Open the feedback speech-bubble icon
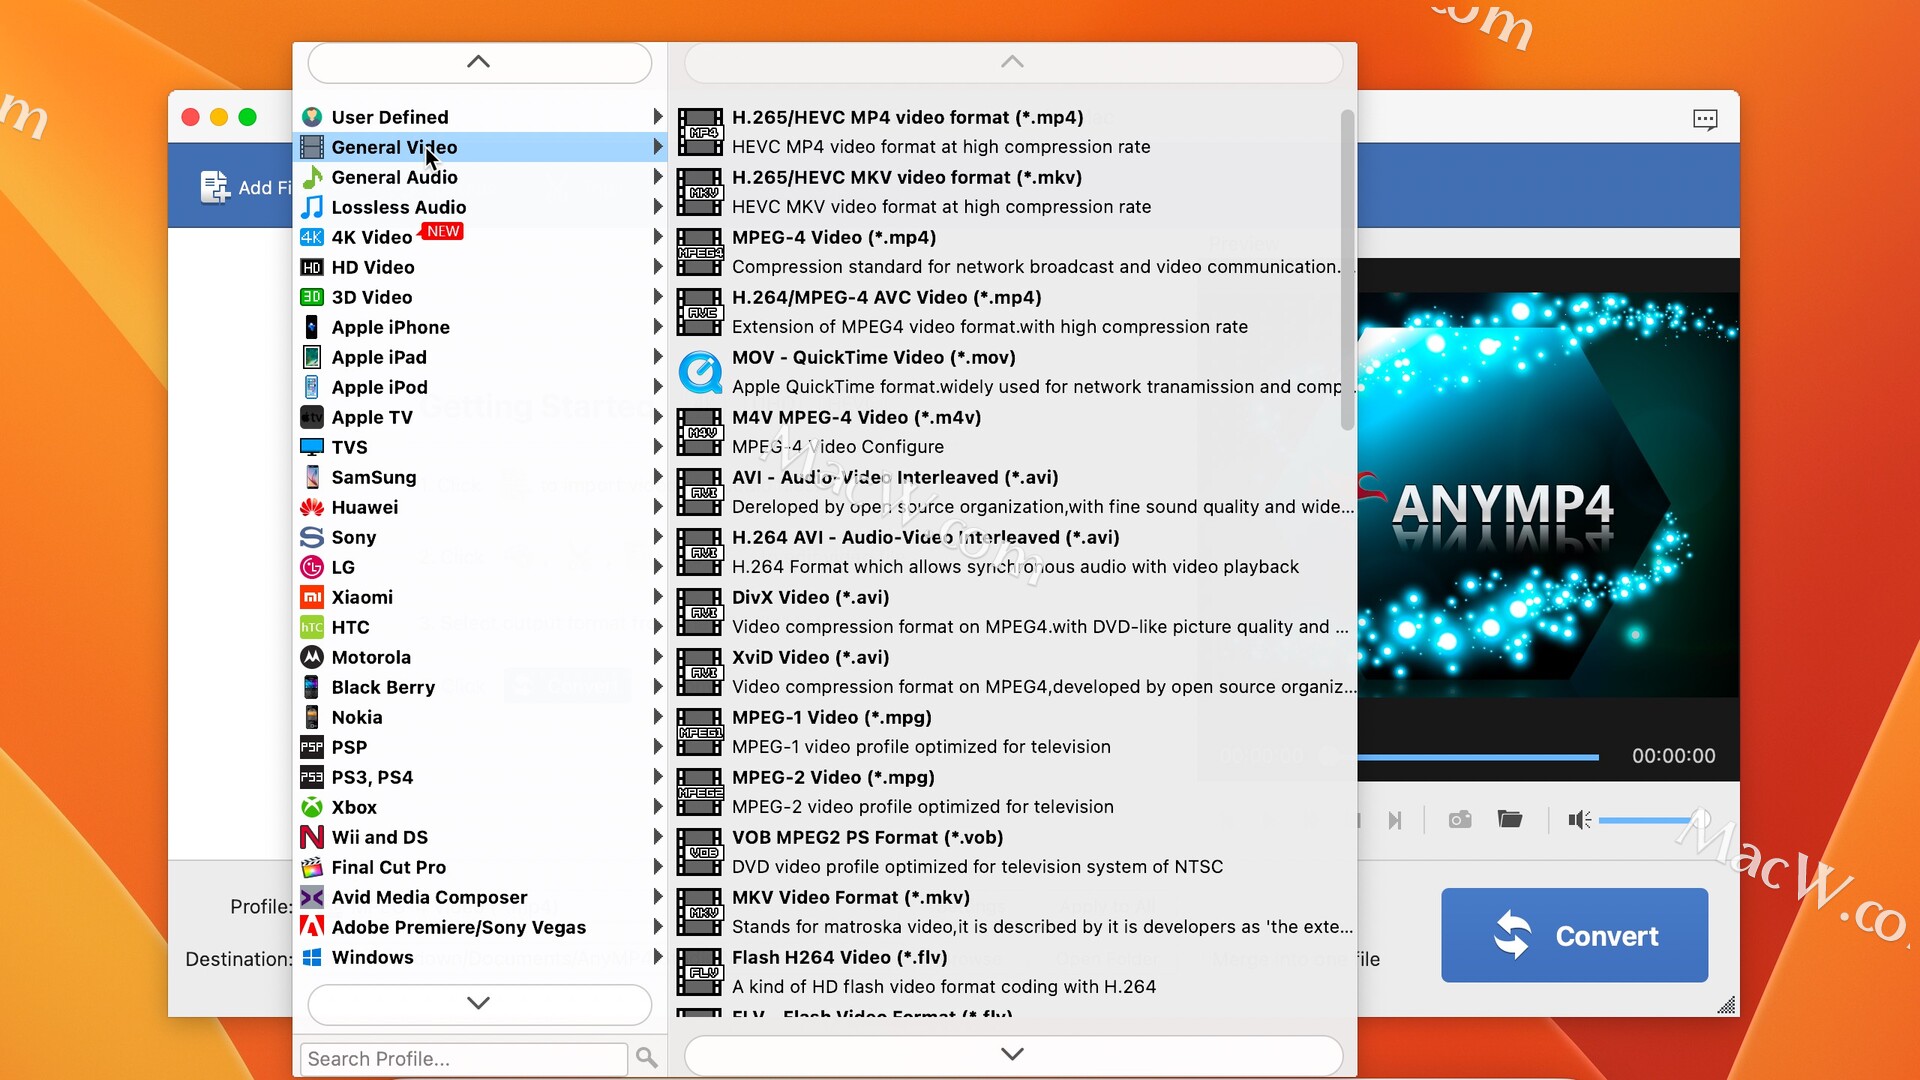This screenshot has height=1080, width=1920. (x=1704, y=118)
